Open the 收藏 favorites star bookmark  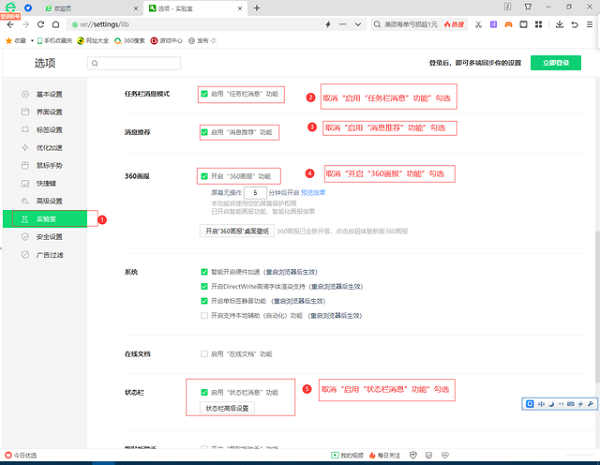click(16, 41)
